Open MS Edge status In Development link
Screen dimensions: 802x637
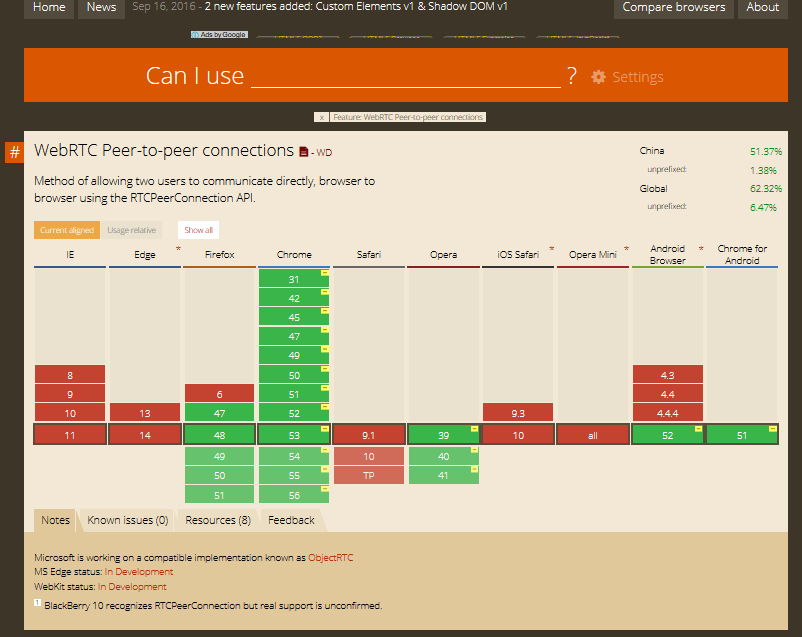click(139, 572)
